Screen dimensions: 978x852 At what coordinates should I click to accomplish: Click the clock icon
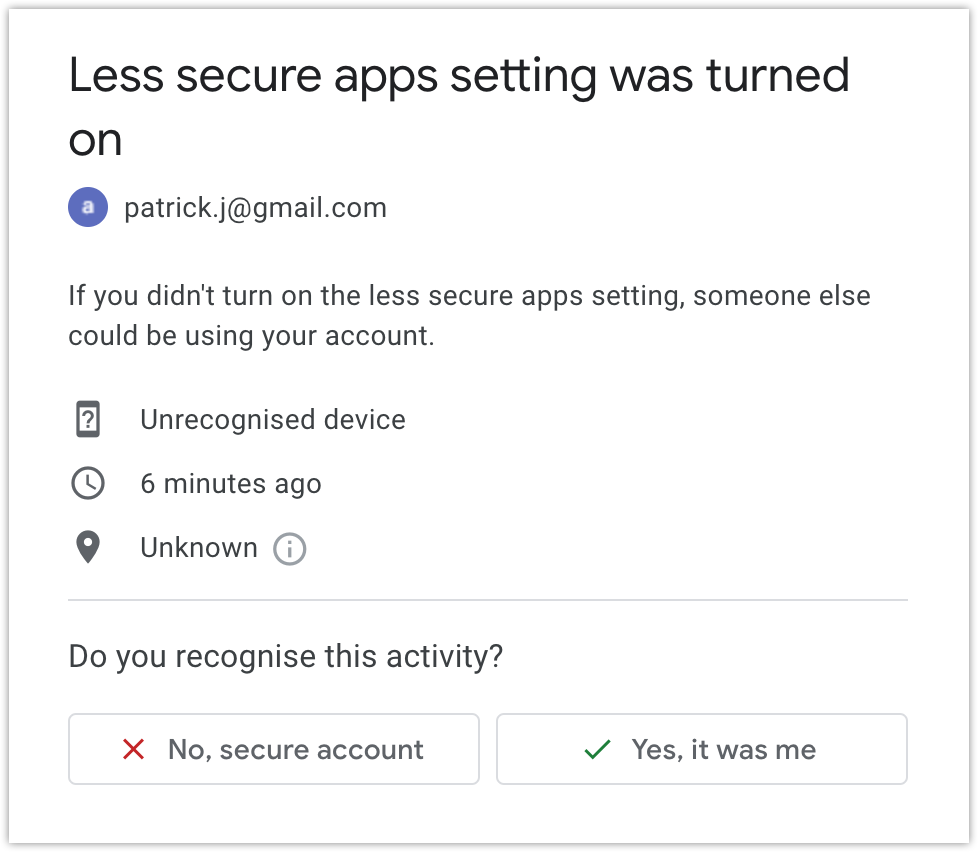point(88,484)
